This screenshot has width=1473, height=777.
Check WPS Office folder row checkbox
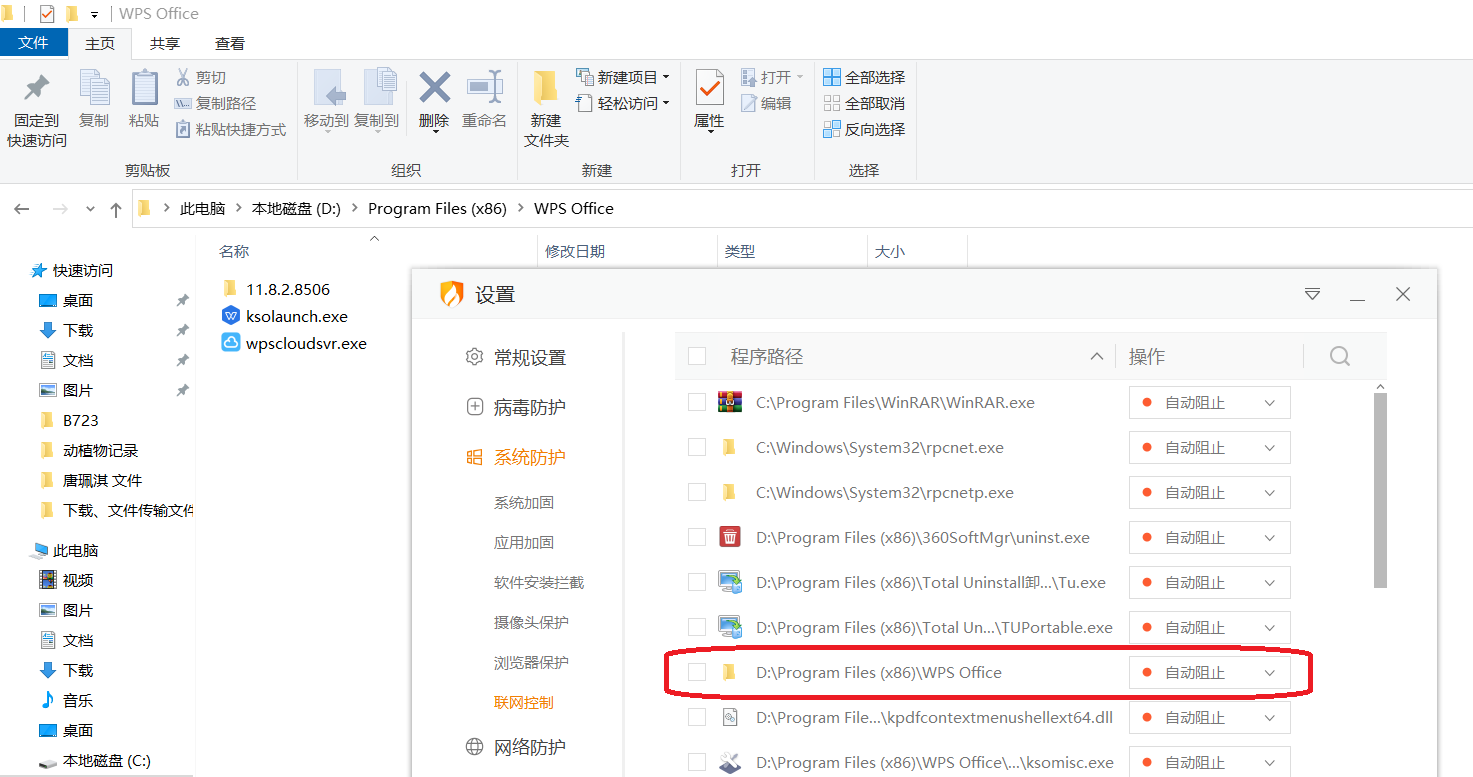697,672
